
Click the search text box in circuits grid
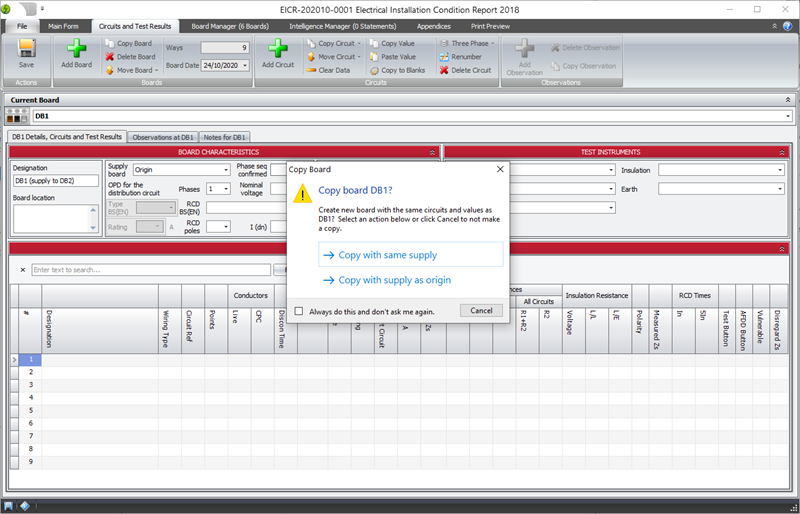point(151,270)
